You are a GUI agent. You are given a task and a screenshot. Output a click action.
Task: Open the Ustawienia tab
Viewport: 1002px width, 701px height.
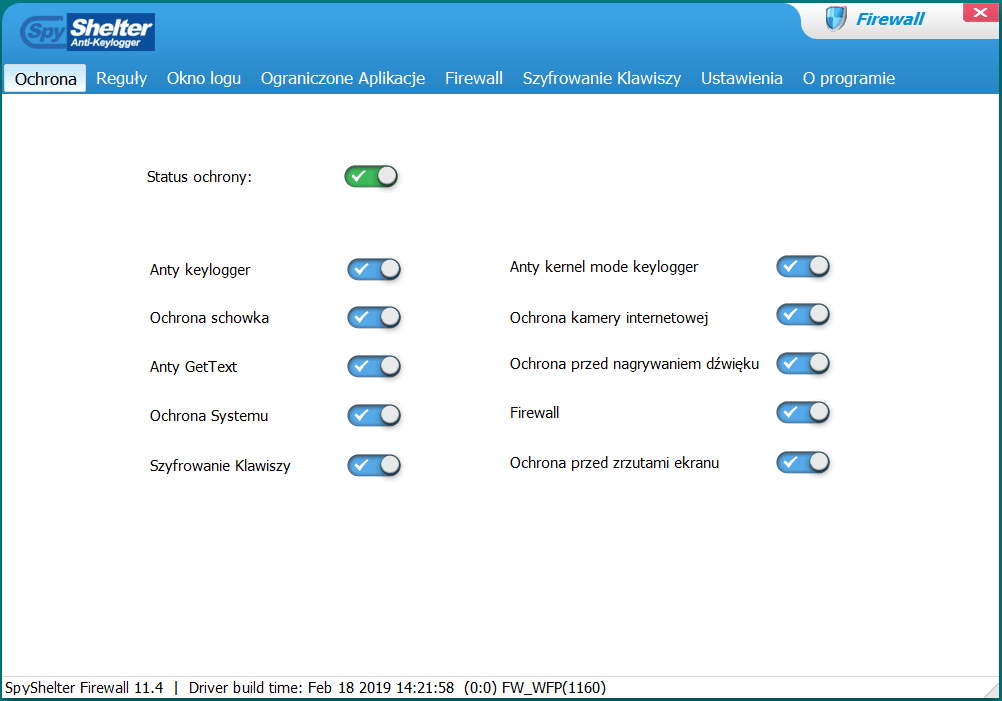pyautogui.click(x=741, y=79)
